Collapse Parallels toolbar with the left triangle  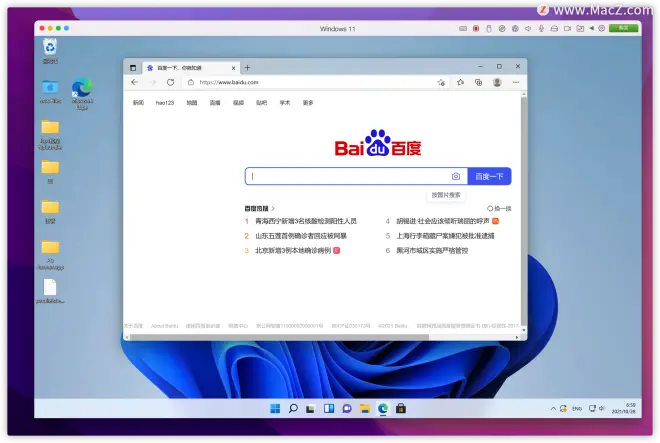click(x=591, y=28)
